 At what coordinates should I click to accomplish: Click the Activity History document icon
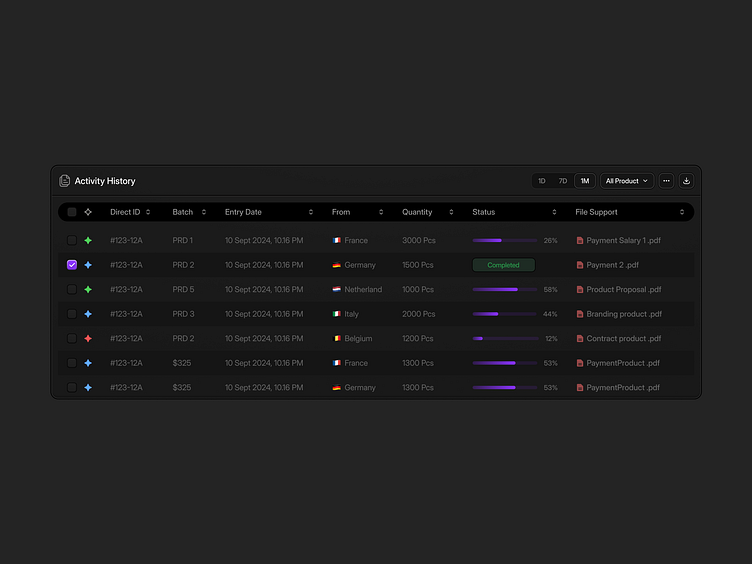65,181
